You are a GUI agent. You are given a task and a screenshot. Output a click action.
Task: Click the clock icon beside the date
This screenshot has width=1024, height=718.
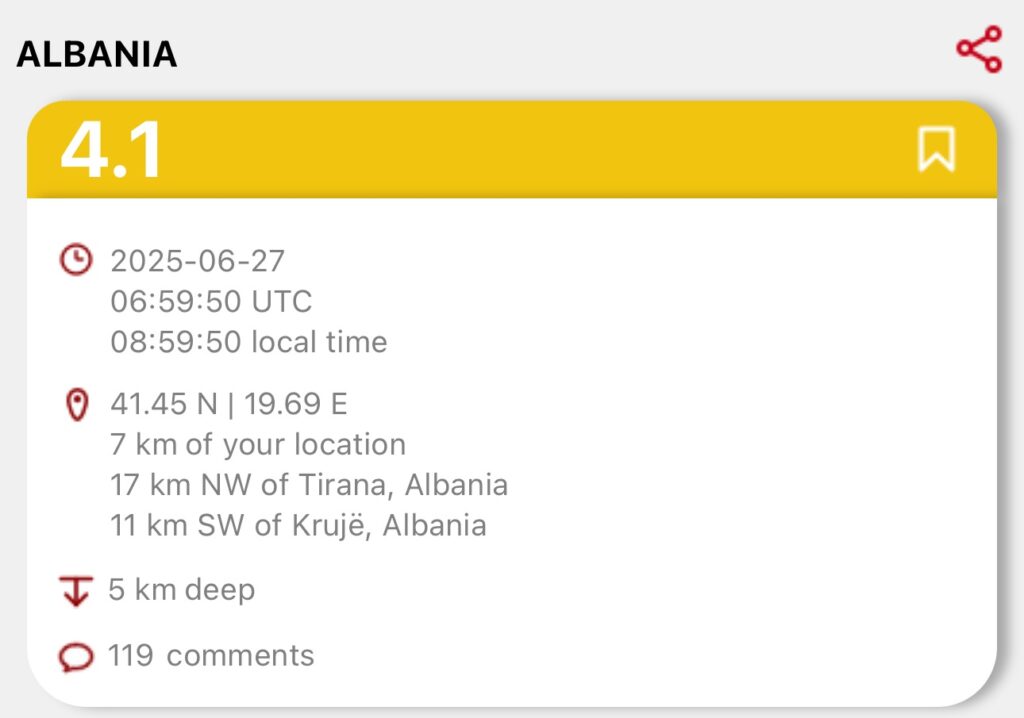coord(76,259)
